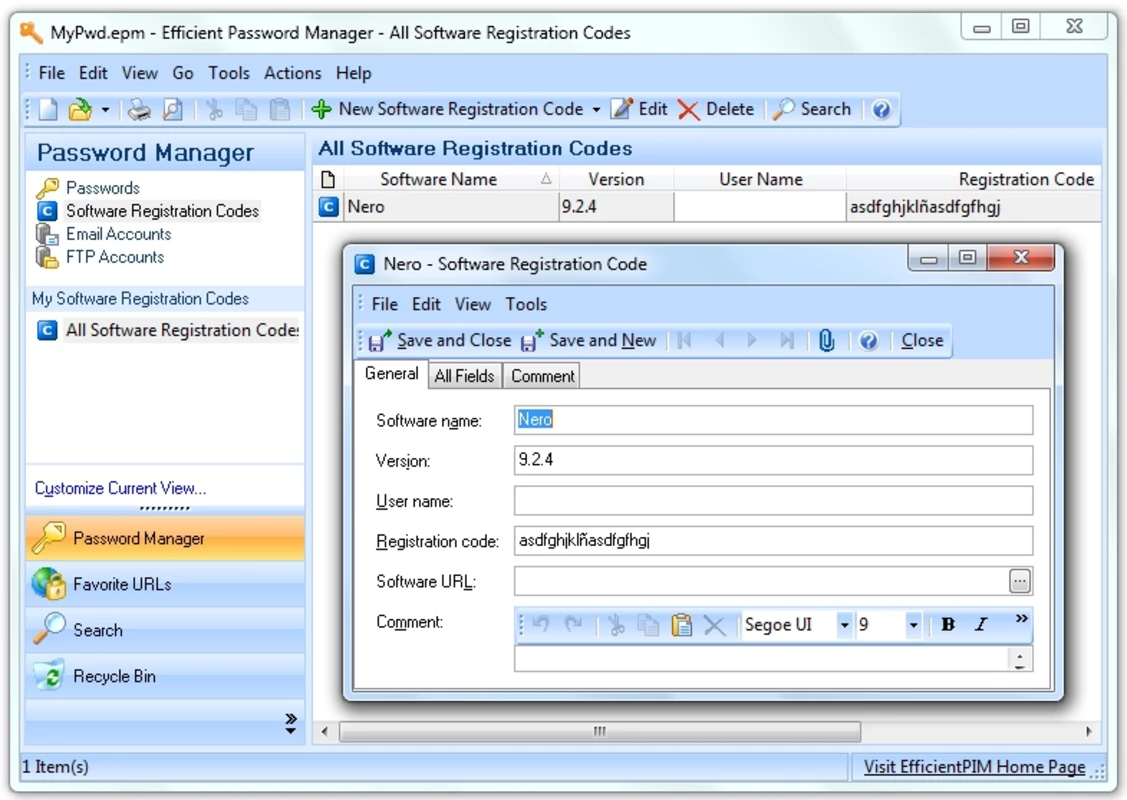Open the View menu in main window
Viewport: 1127px width, 800px height.
[139, 73]
